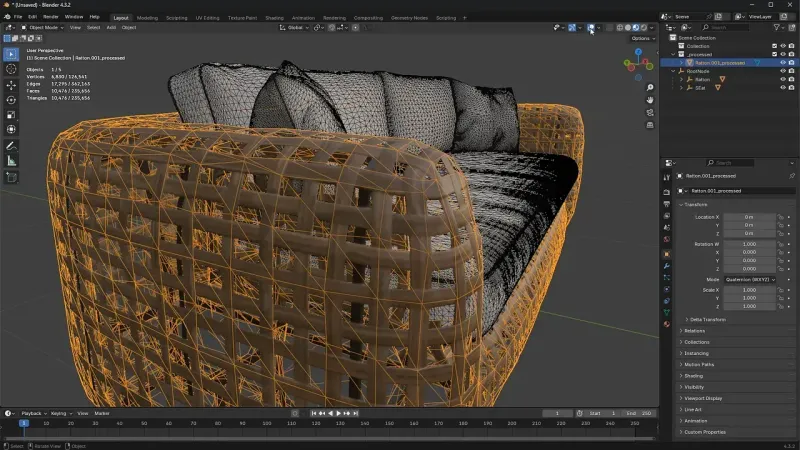
Task: Open the Render menu
Action: point(52,17)
